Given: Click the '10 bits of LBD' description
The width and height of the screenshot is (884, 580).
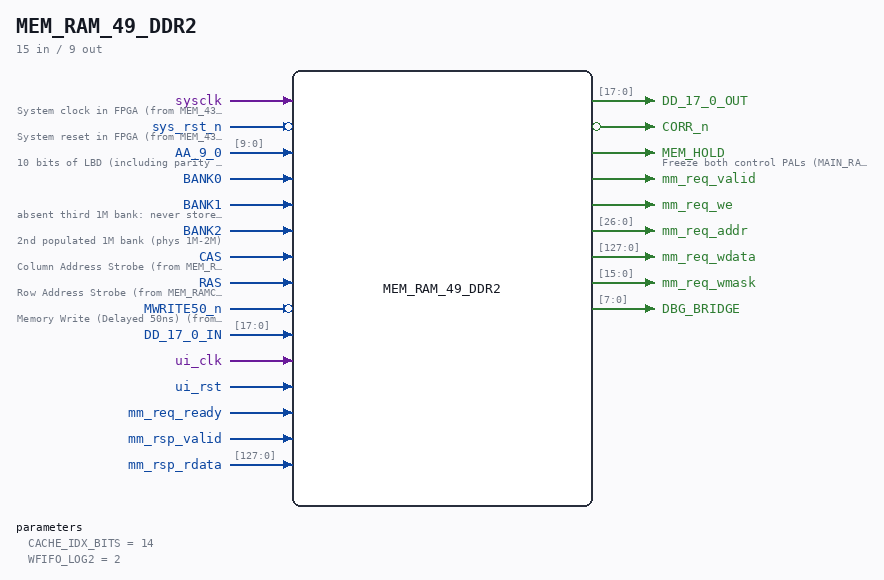Looking at the screenshot, I should (x=119, y=162).
